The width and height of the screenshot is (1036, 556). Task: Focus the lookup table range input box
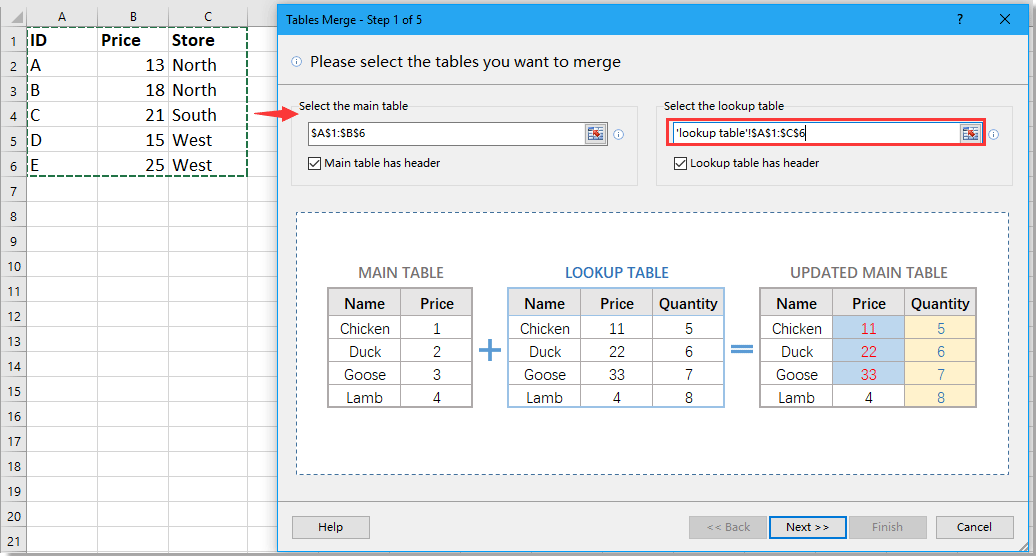click(x=814, y=134)
